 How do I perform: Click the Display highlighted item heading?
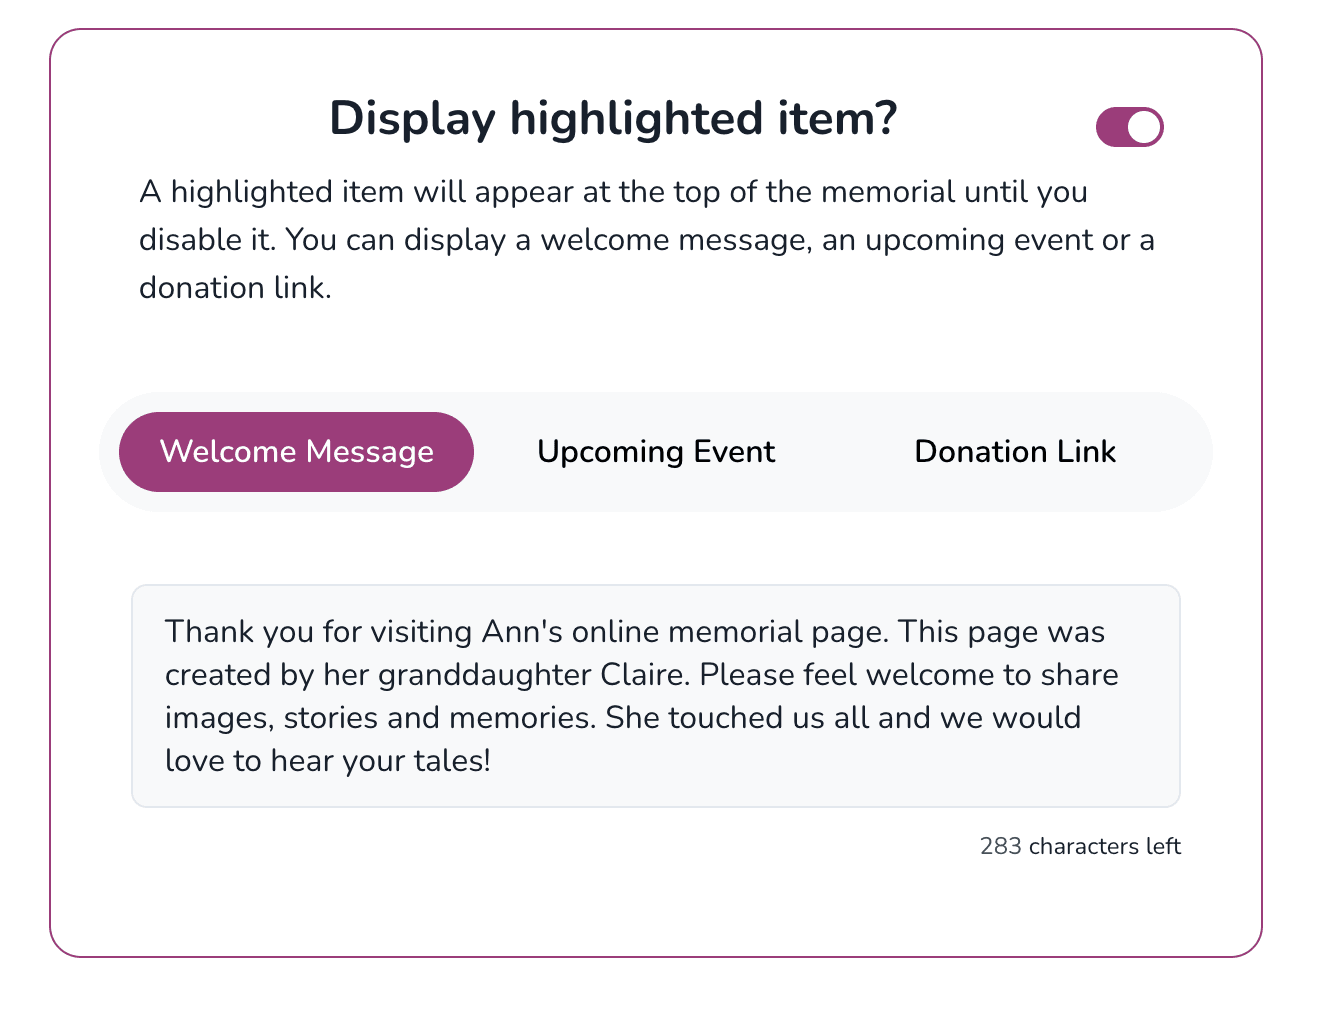coord(613,118)
